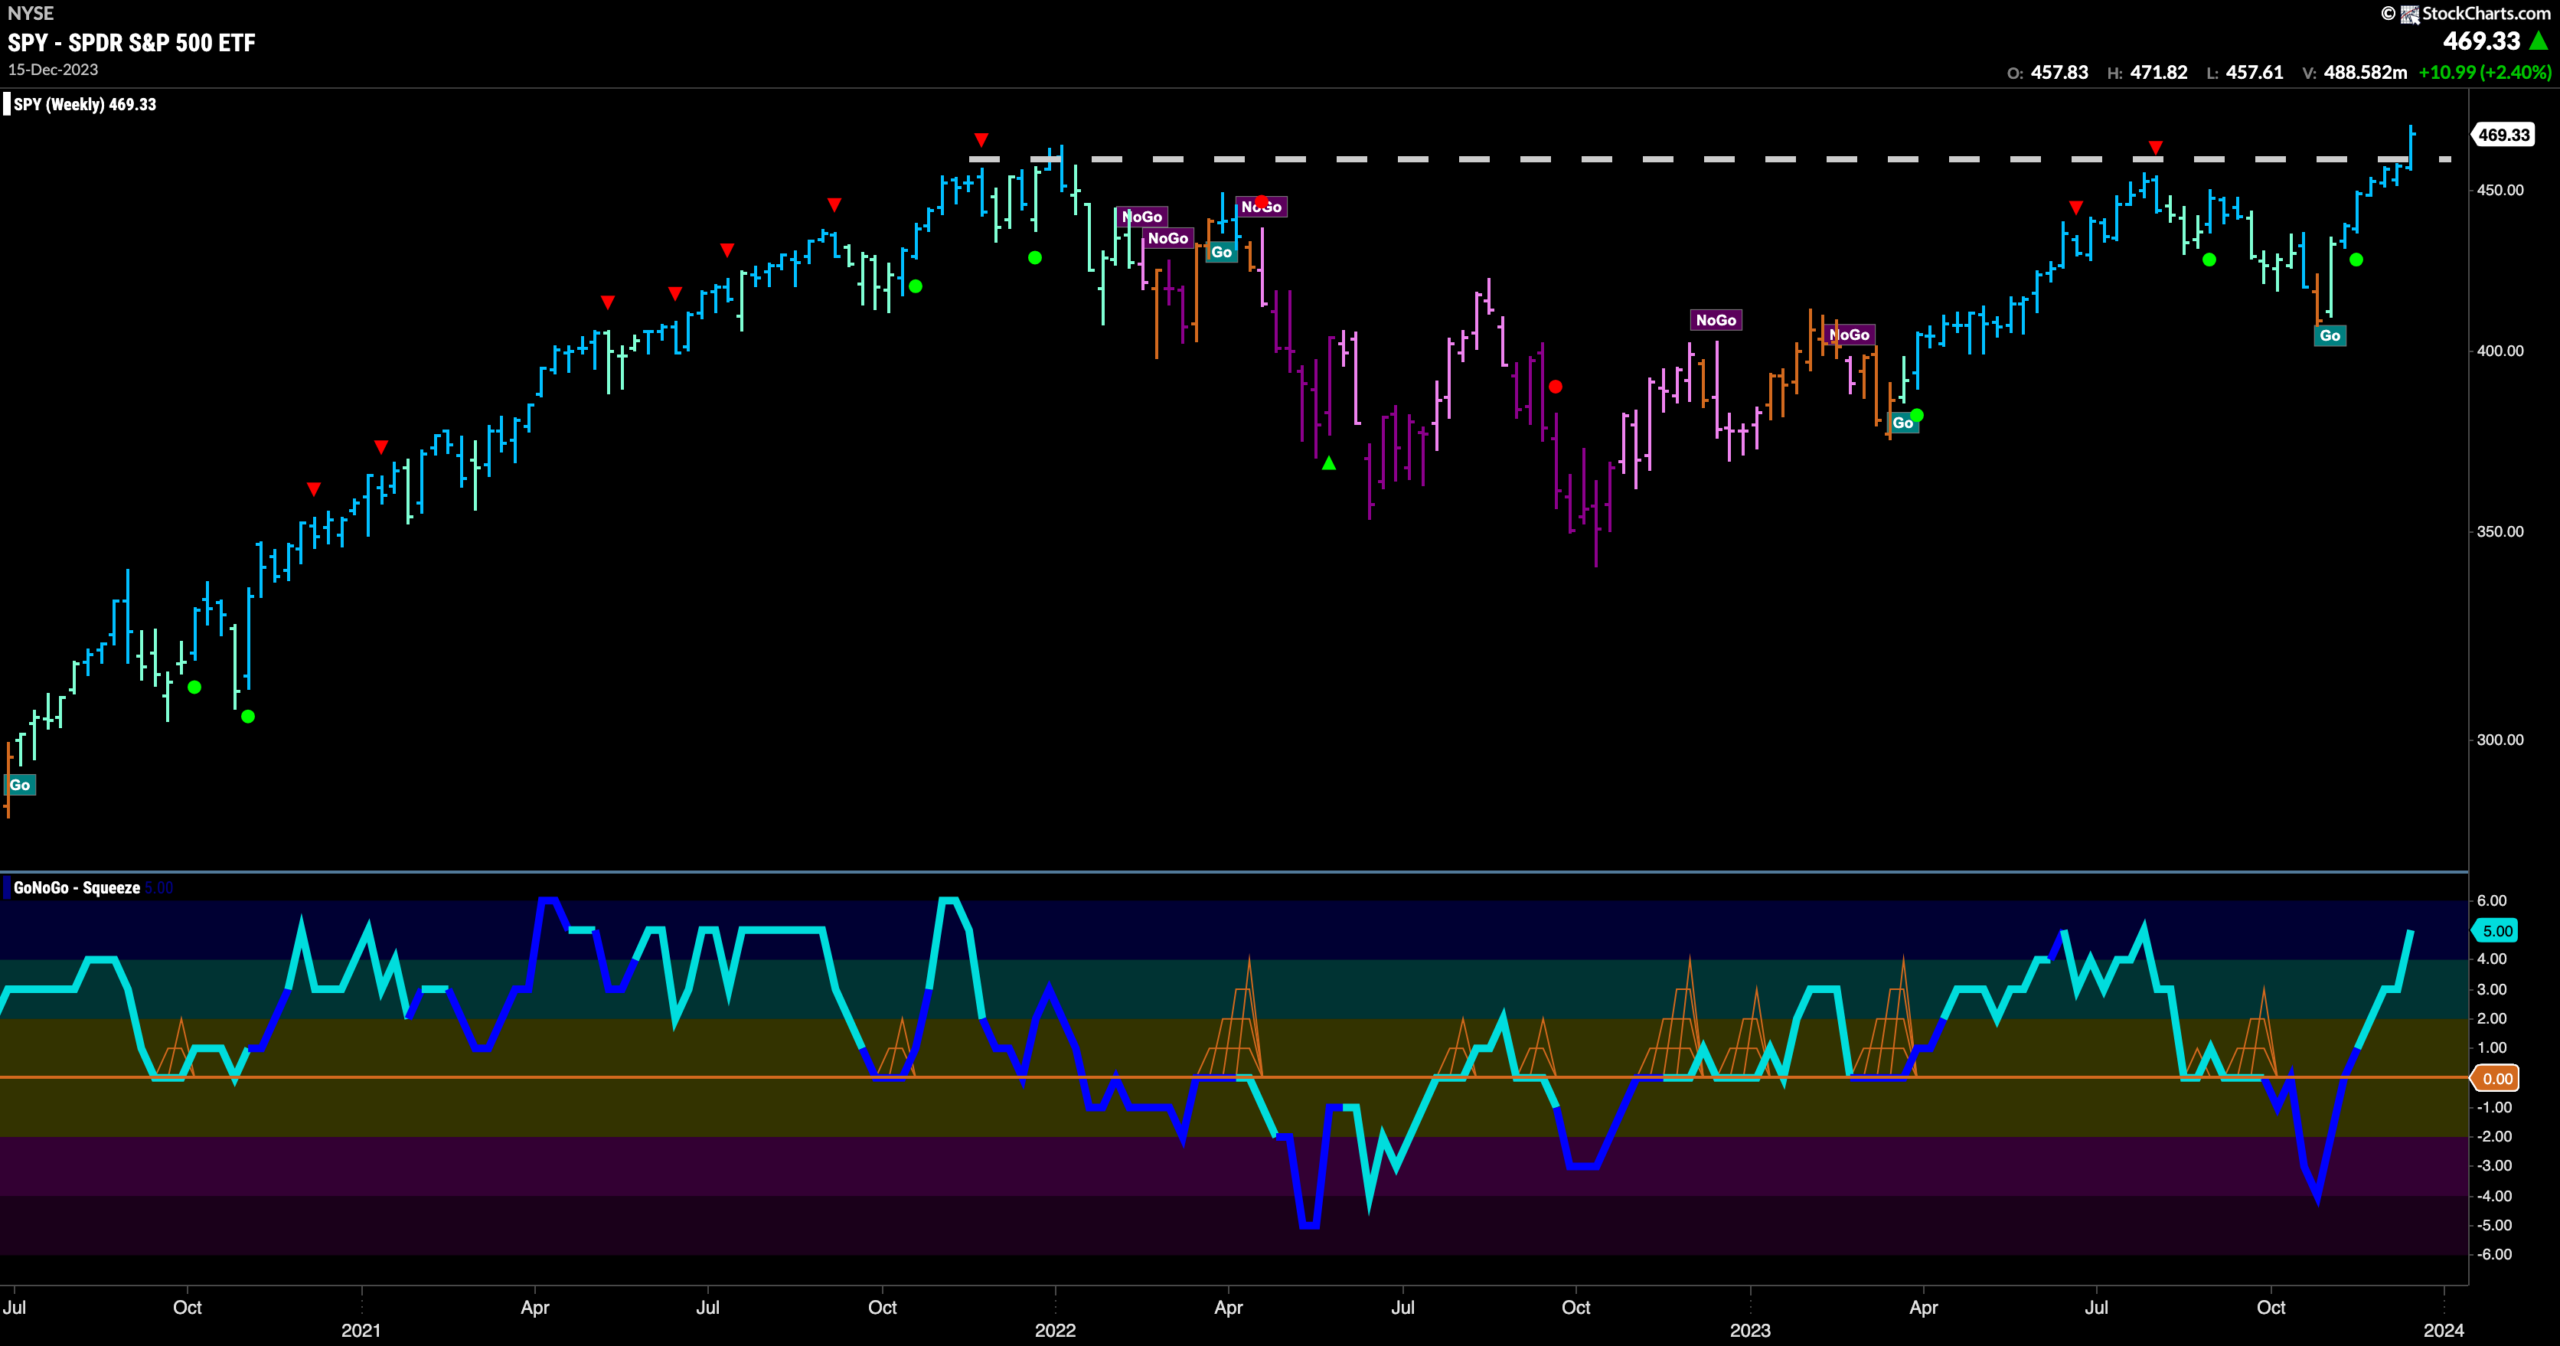This screenshot has height=1346, width=2560.
Task: Click the 450.00 price axis label
Action: [x=2500, y=190]
